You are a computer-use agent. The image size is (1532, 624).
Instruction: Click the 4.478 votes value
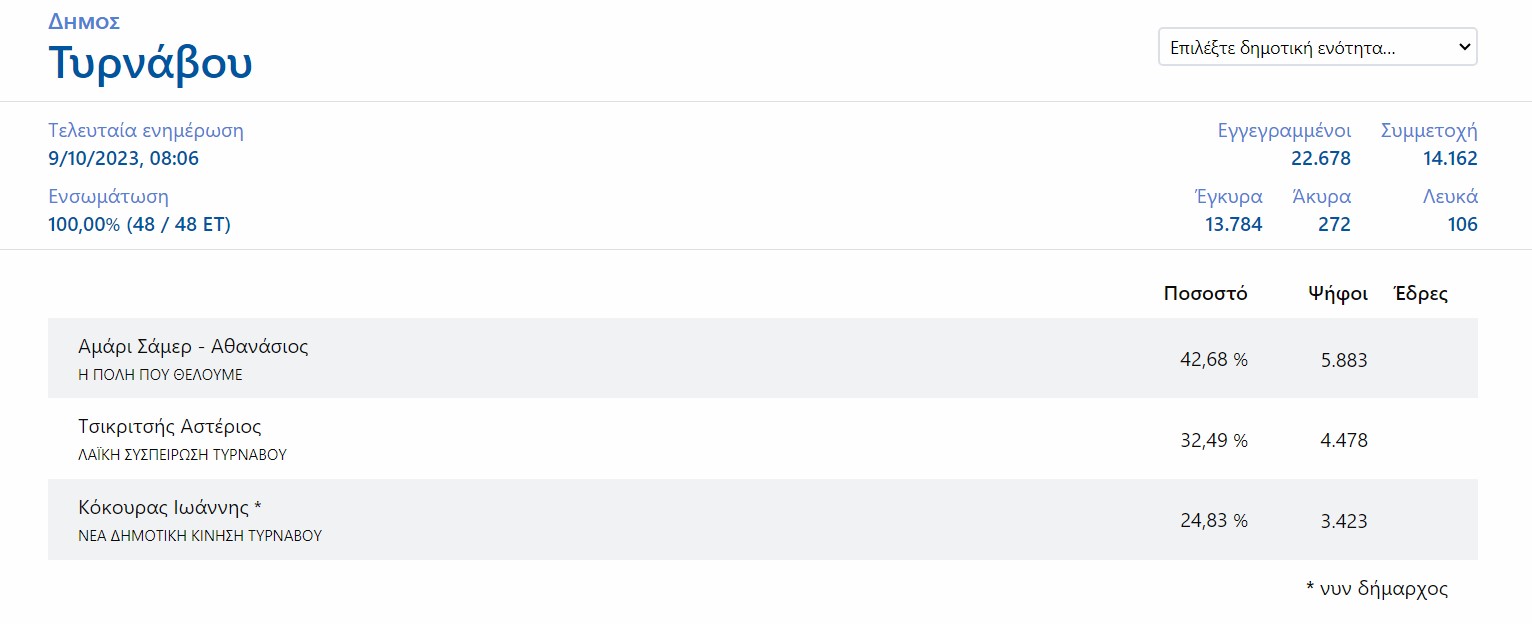click(1343, 440)
